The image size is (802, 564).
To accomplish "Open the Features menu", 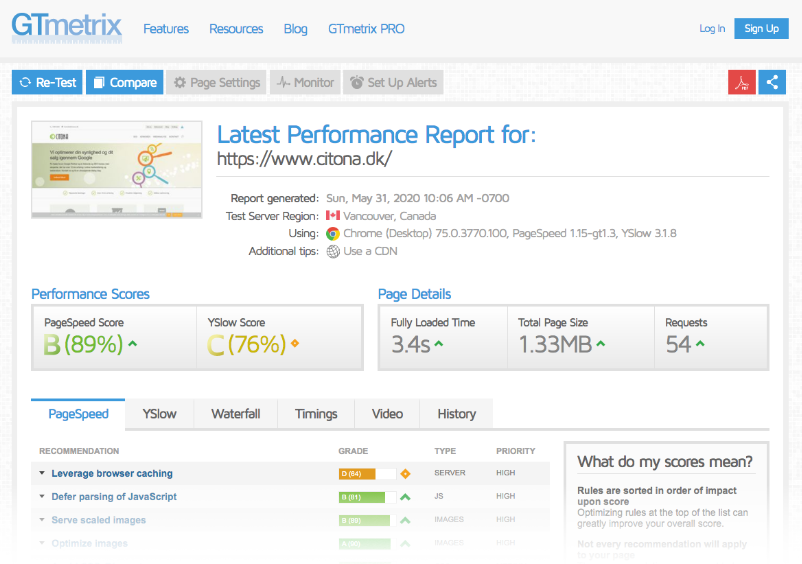I will click(166, 29).
